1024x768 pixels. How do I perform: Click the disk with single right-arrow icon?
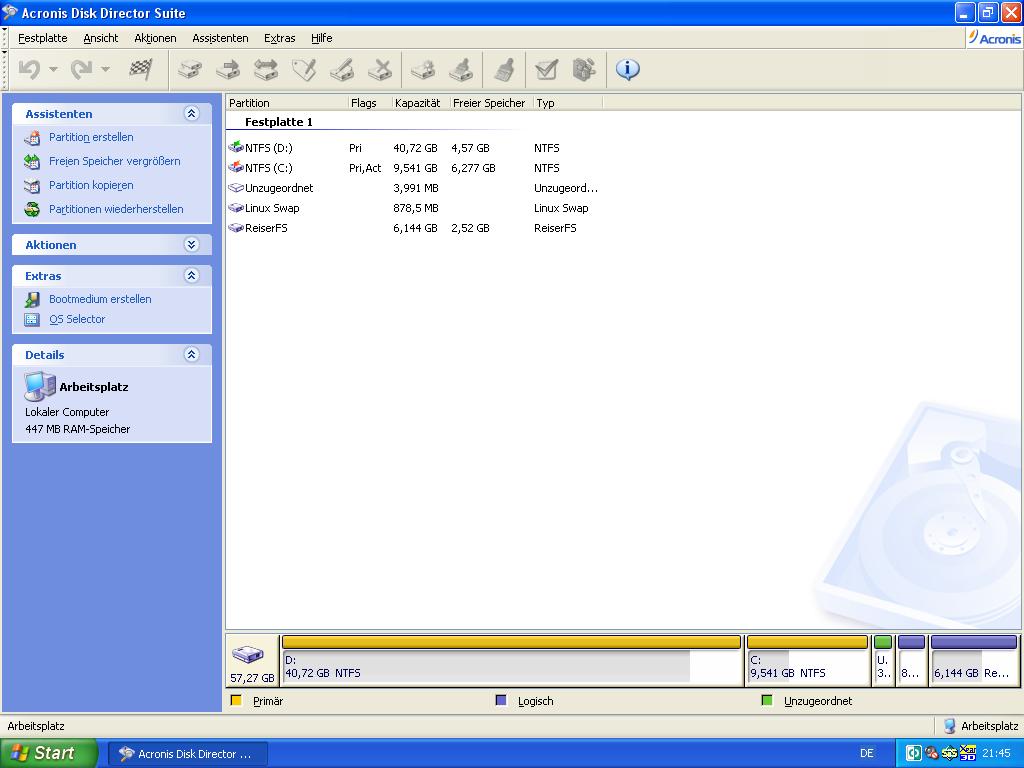click(228, 69)
